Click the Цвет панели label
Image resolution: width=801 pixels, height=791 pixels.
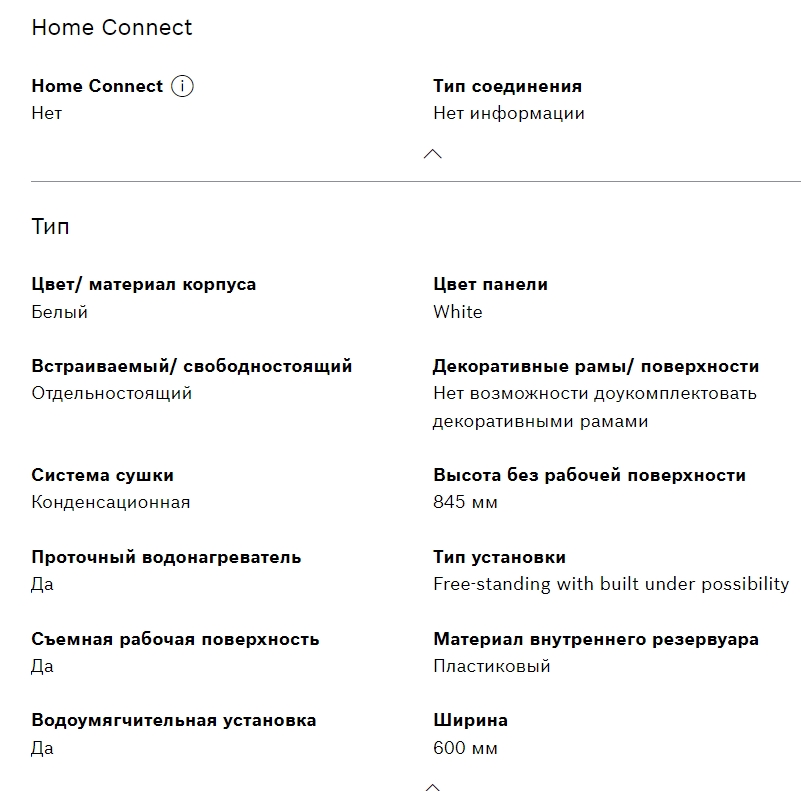(x=490, y=284)
